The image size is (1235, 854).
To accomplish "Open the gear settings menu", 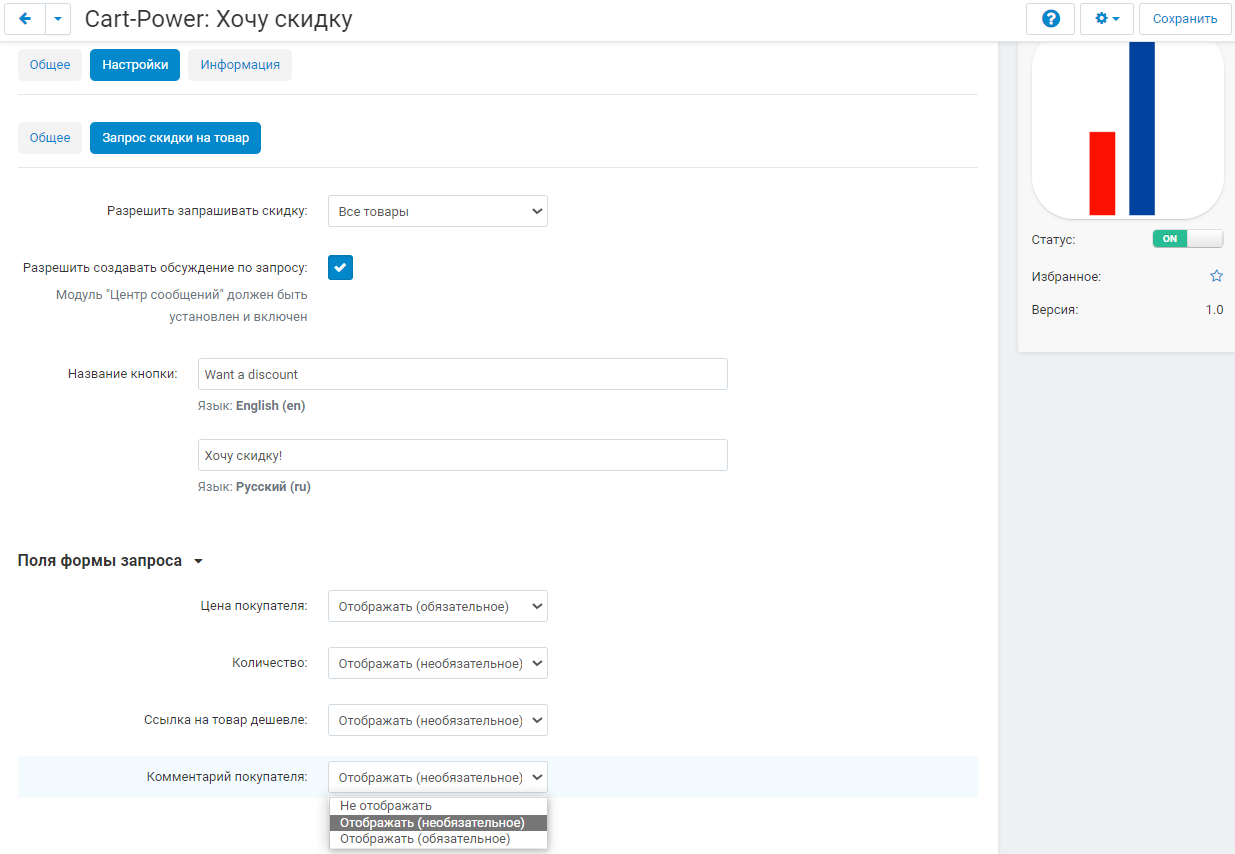I will (1106, 19).
